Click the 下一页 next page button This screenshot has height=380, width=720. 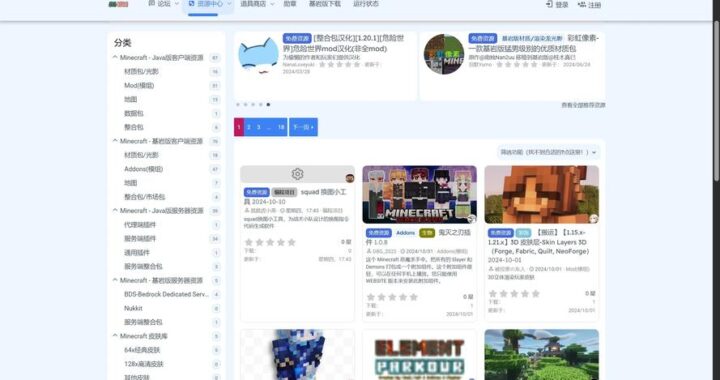[304, 127]
